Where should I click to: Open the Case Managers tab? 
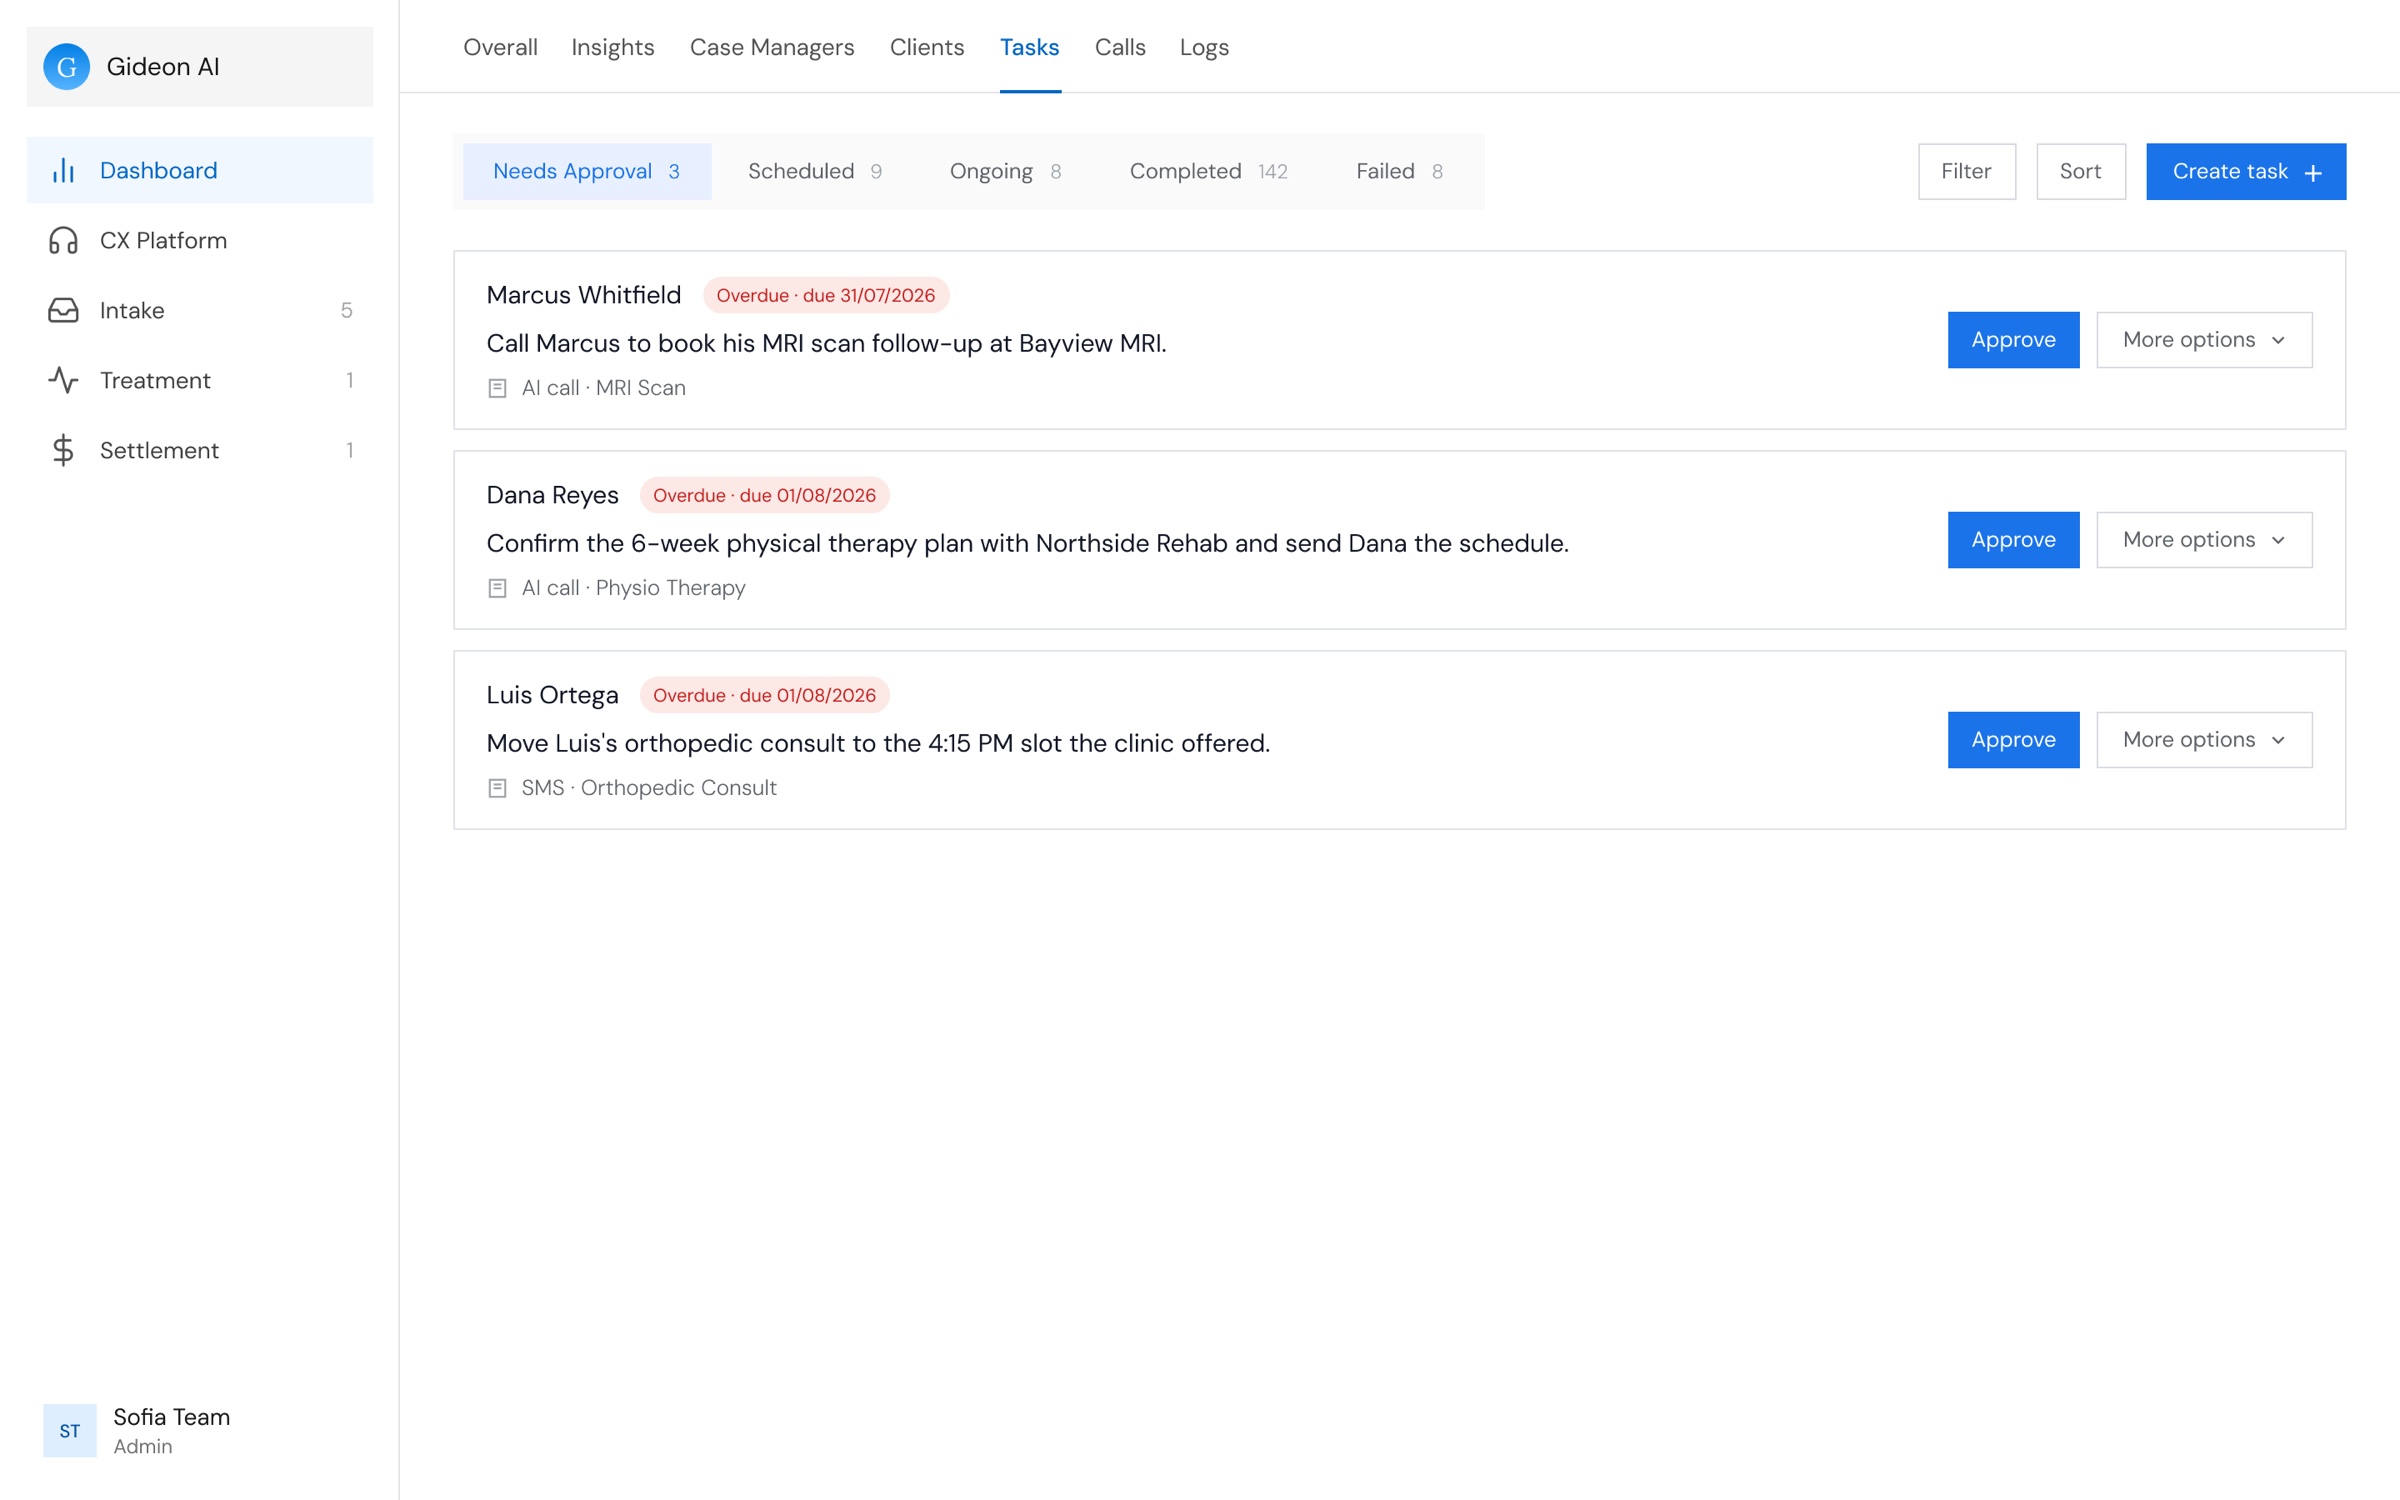click(772, 47)
